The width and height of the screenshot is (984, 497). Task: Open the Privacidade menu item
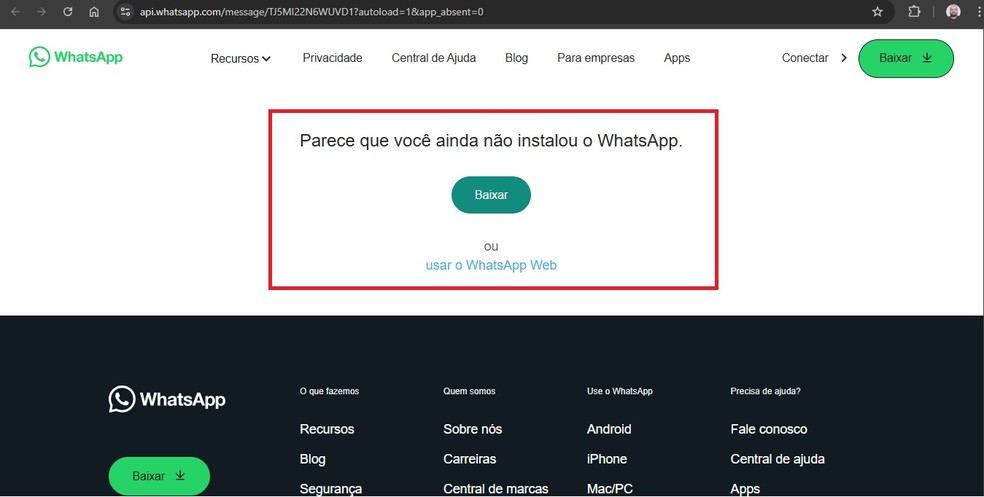pyautogui.click(x=333, y=58)
